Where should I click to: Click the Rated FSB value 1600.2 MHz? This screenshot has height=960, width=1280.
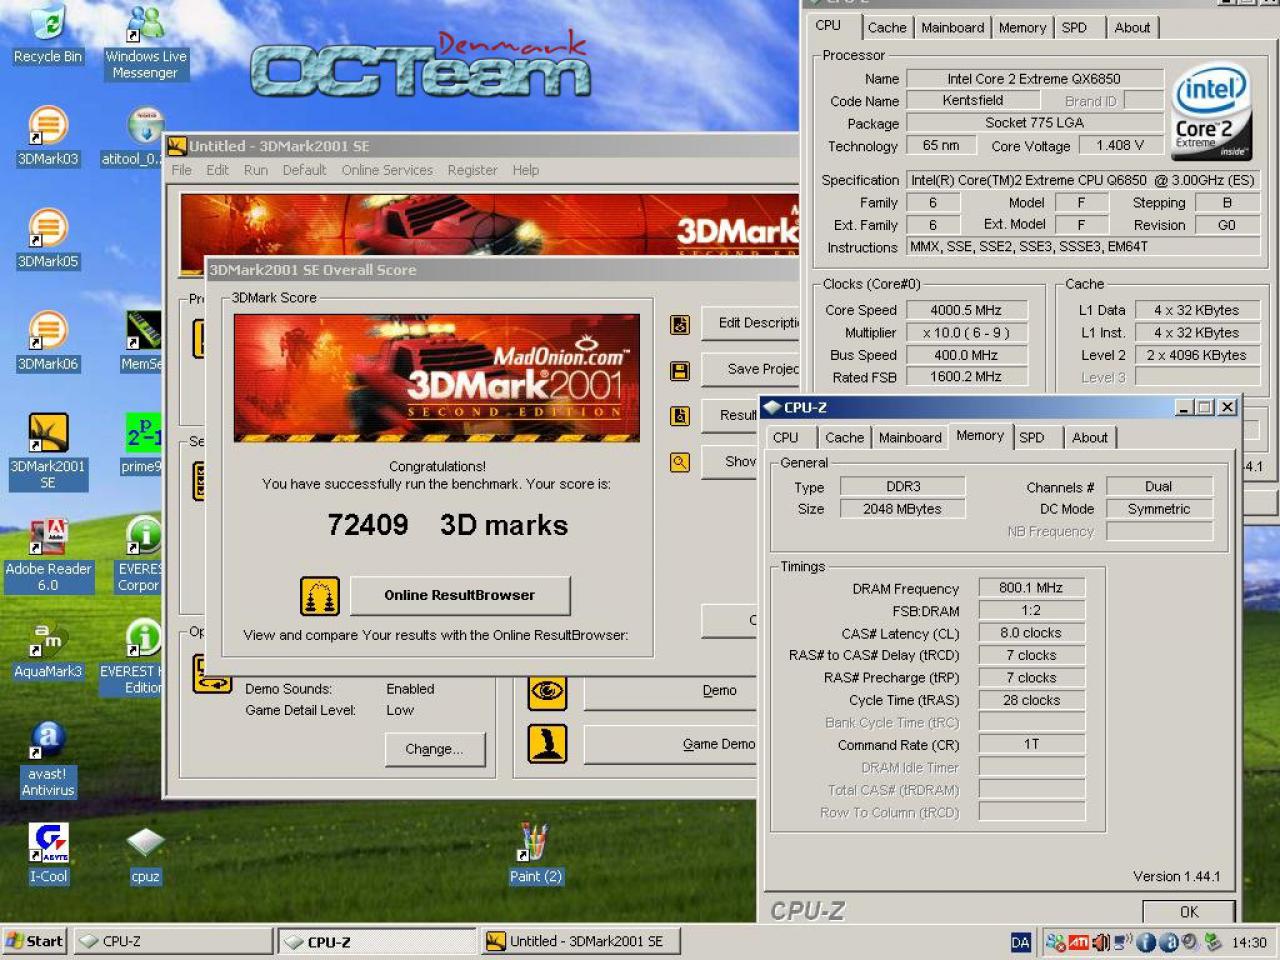click(x=965, y=377)
